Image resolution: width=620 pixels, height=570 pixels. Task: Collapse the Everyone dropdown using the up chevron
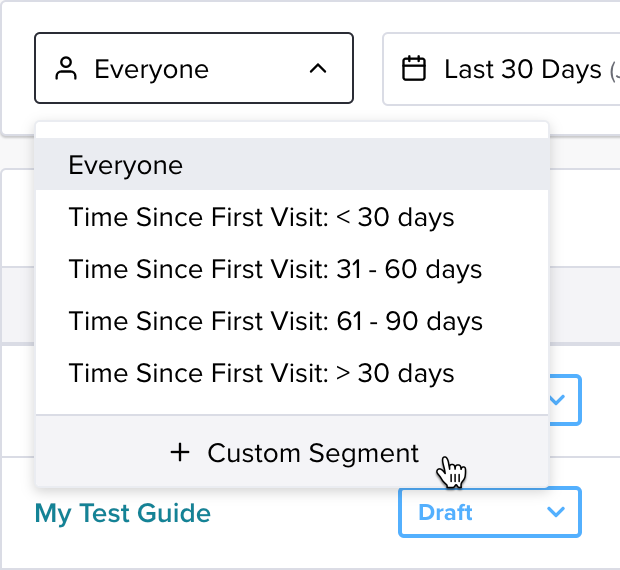click(318, 69)
